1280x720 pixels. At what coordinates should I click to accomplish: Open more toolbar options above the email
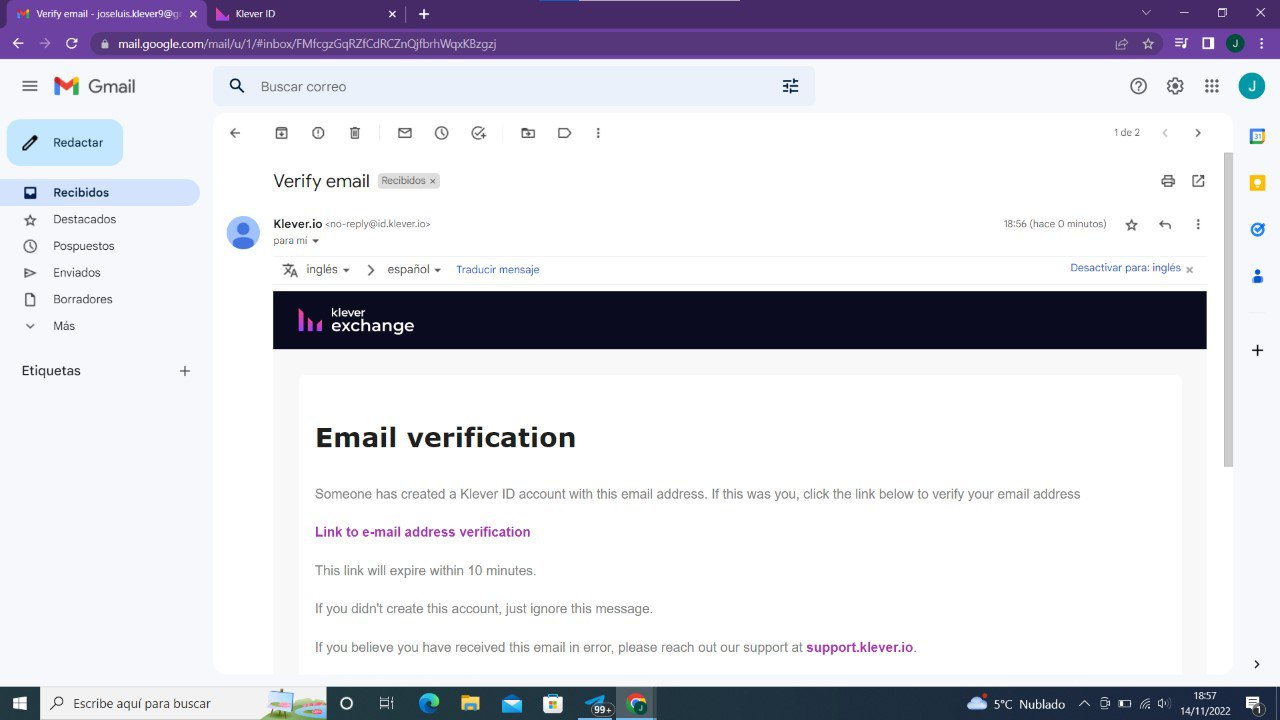[598, 133]
